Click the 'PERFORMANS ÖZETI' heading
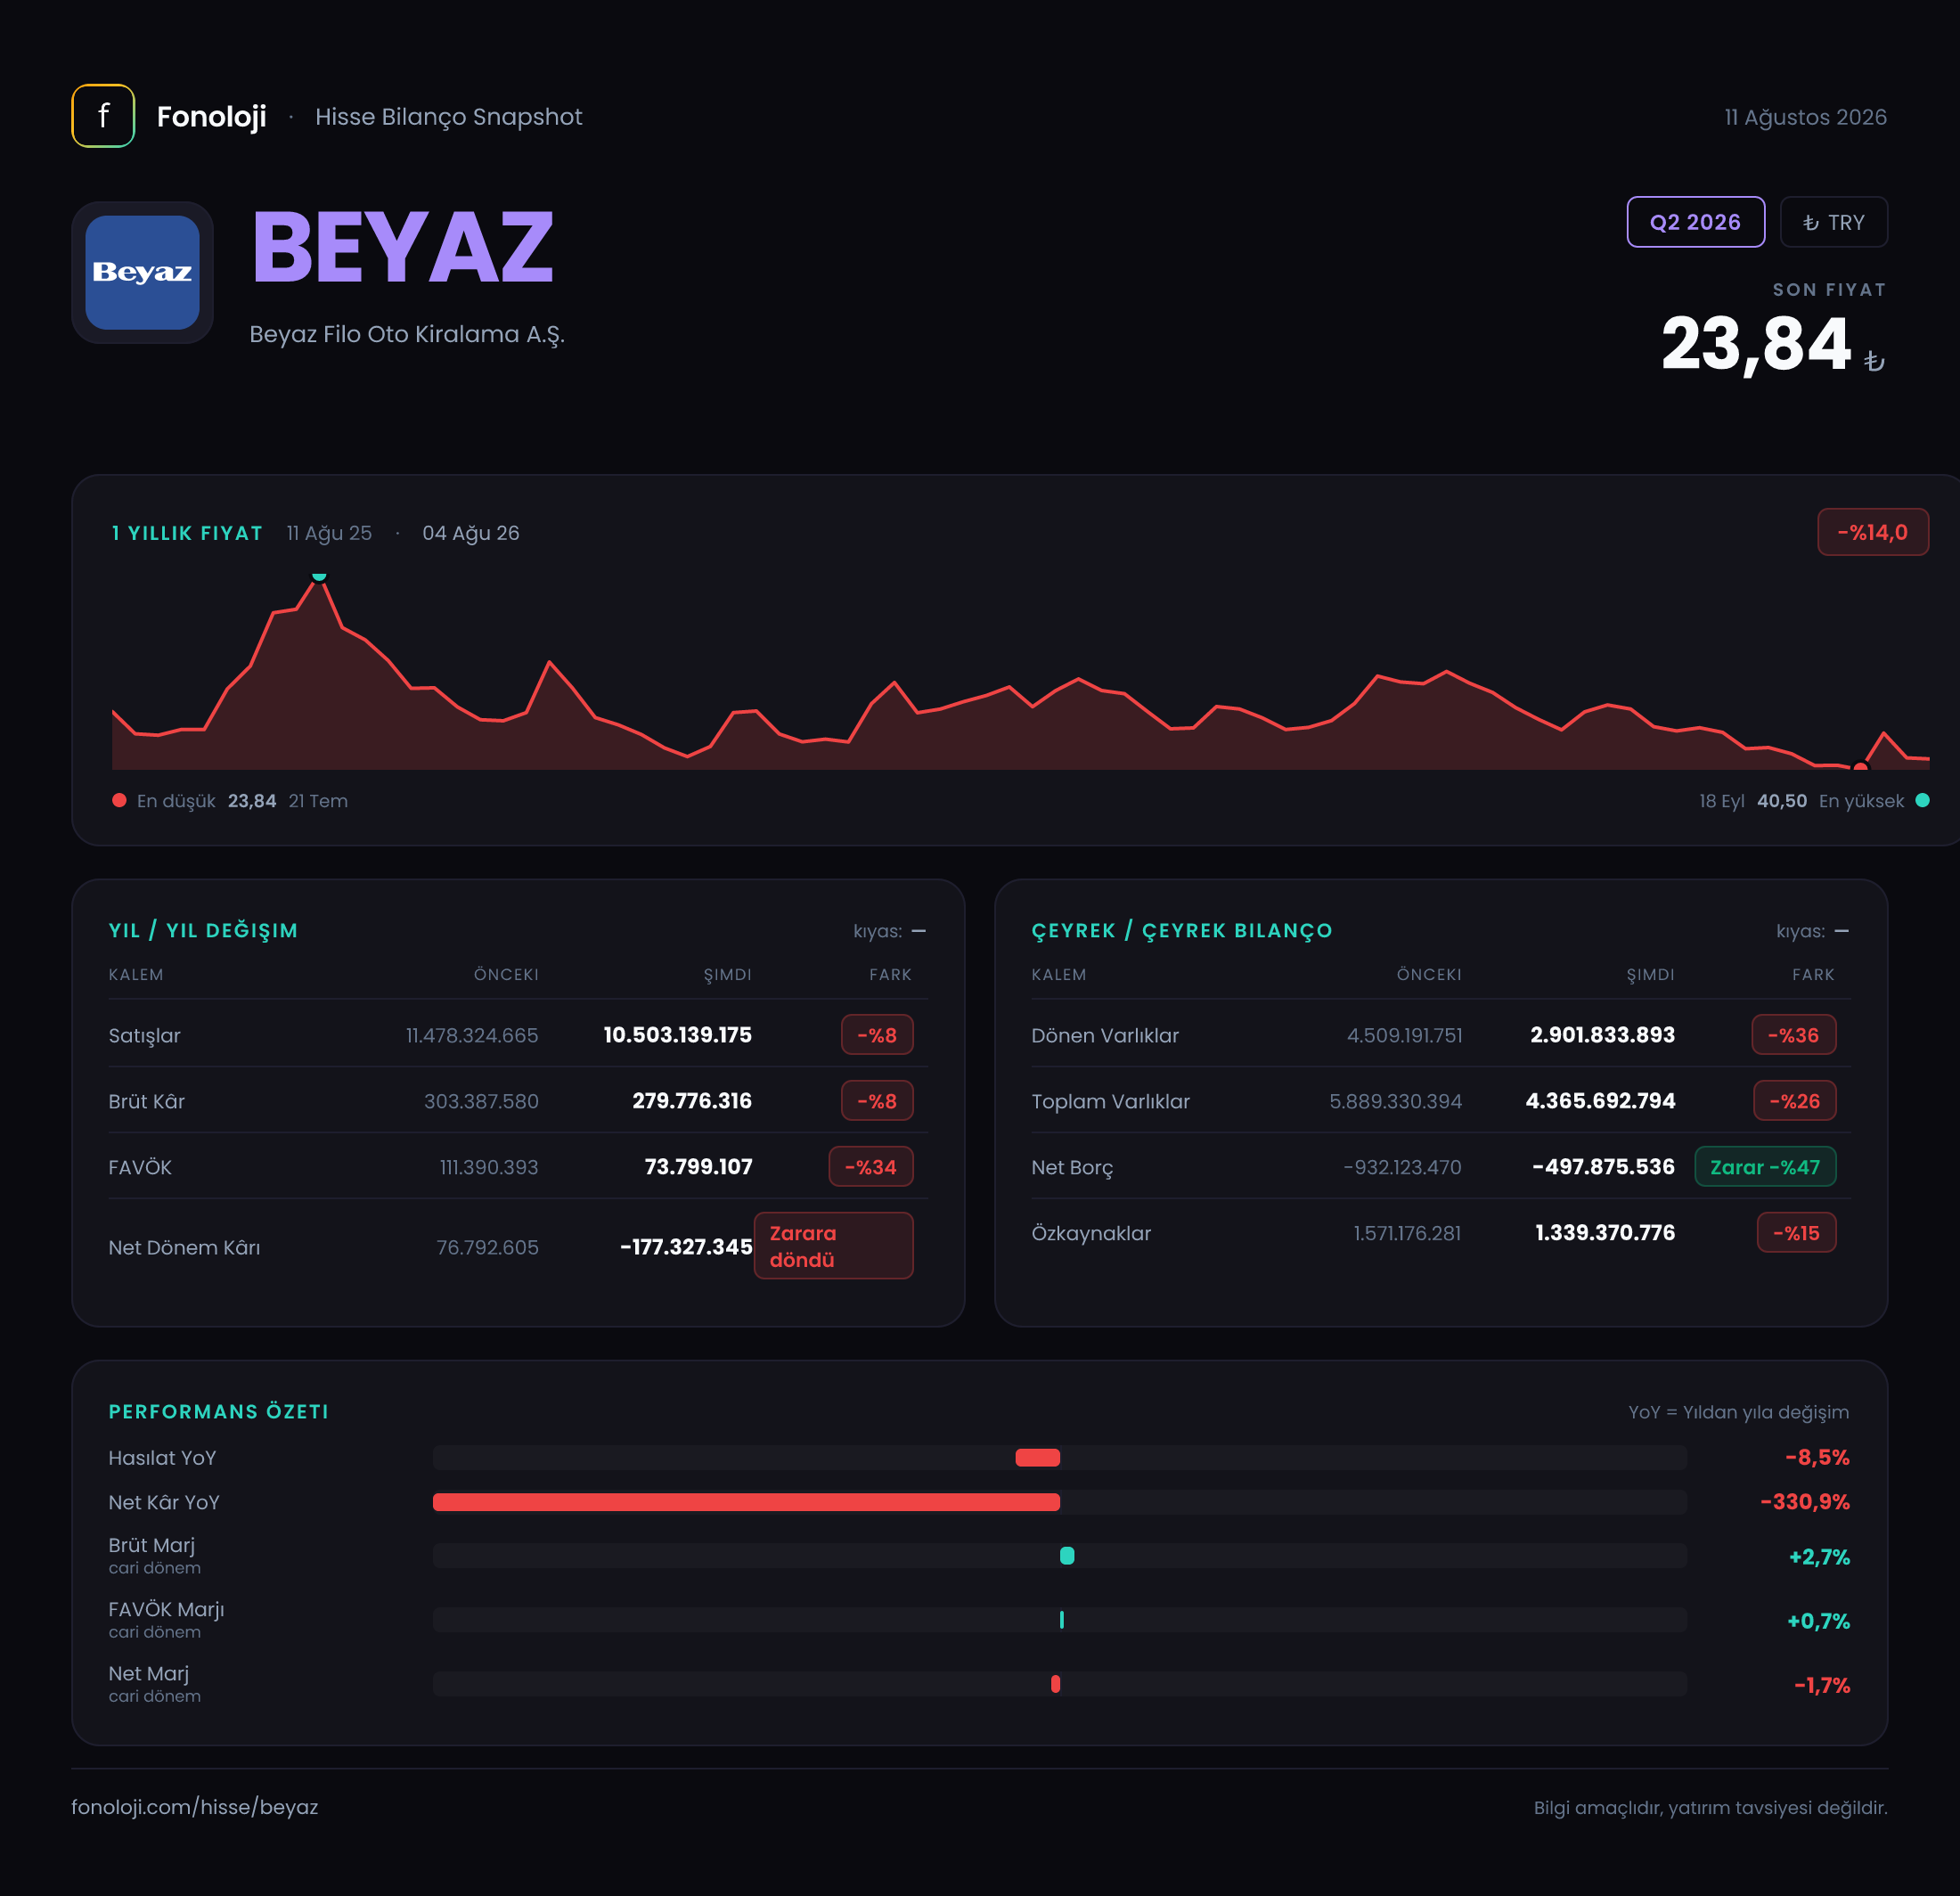 click(218, 1411)
